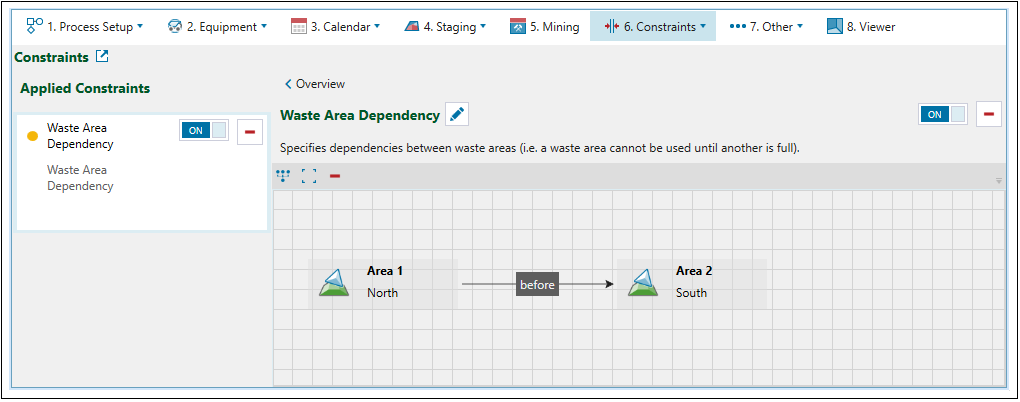
Task: Click the Equipment tab icon
Action: 174,27
